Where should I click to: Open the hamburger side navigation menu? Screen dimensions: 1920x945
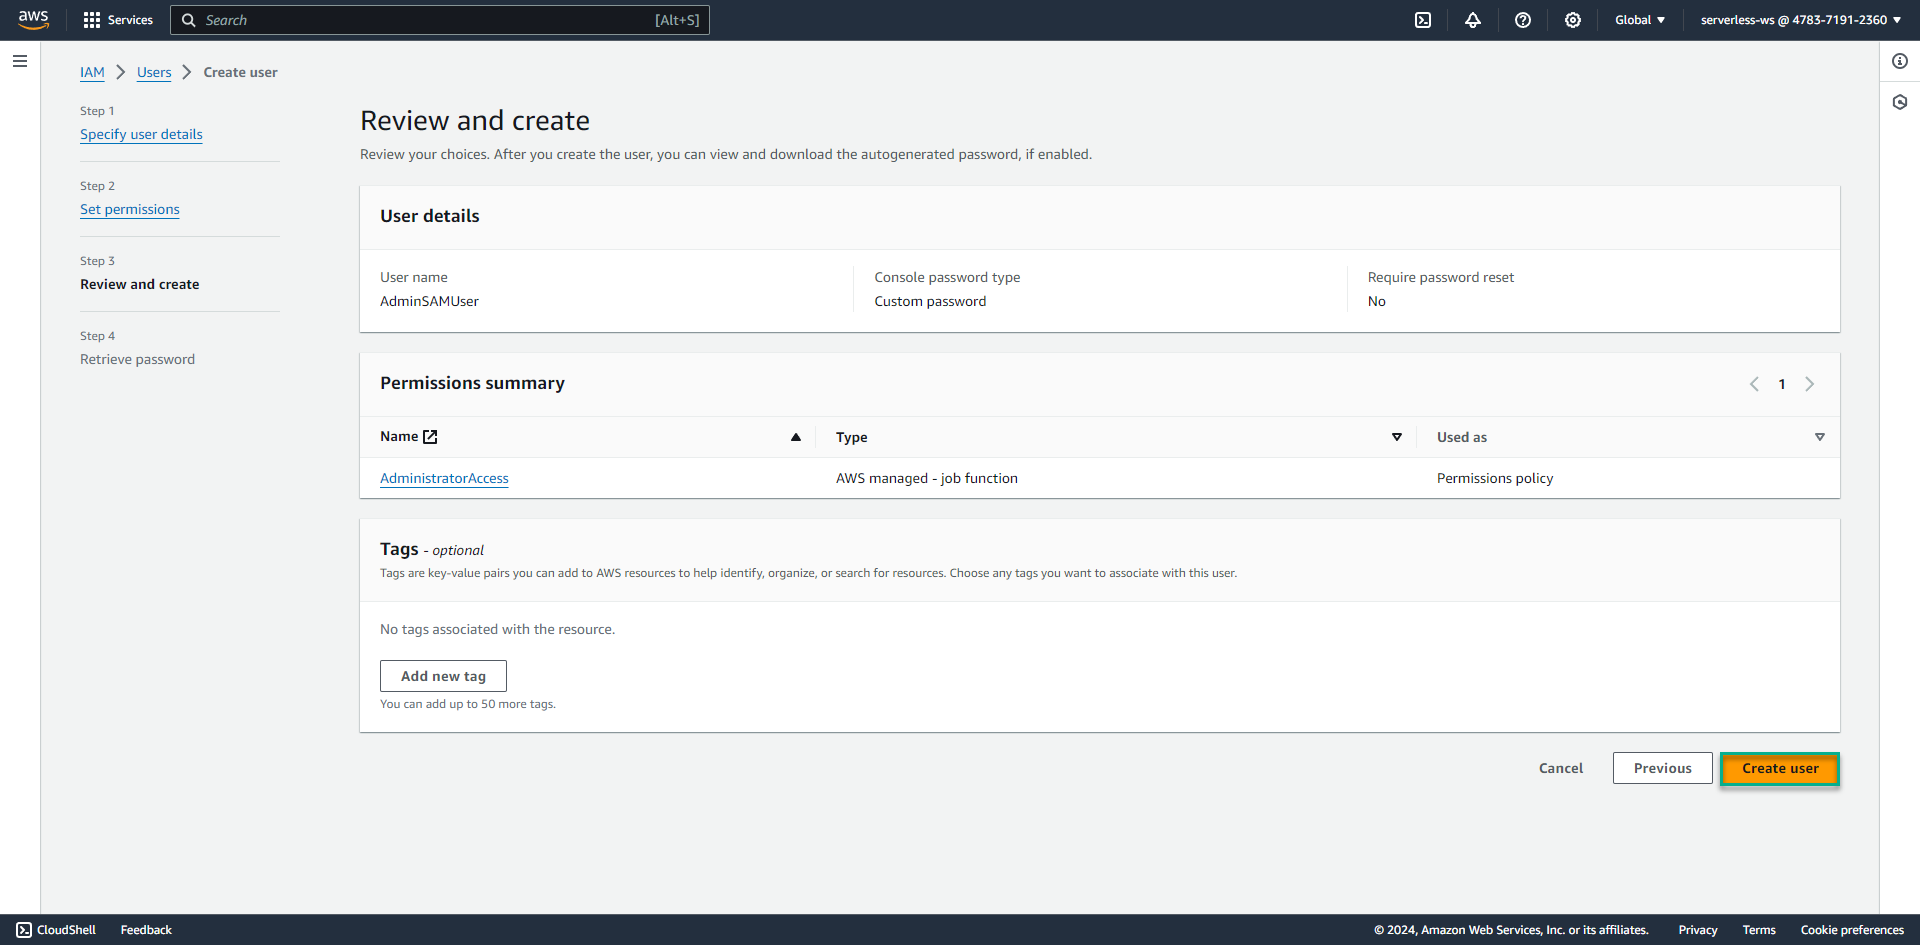point(20,61)
